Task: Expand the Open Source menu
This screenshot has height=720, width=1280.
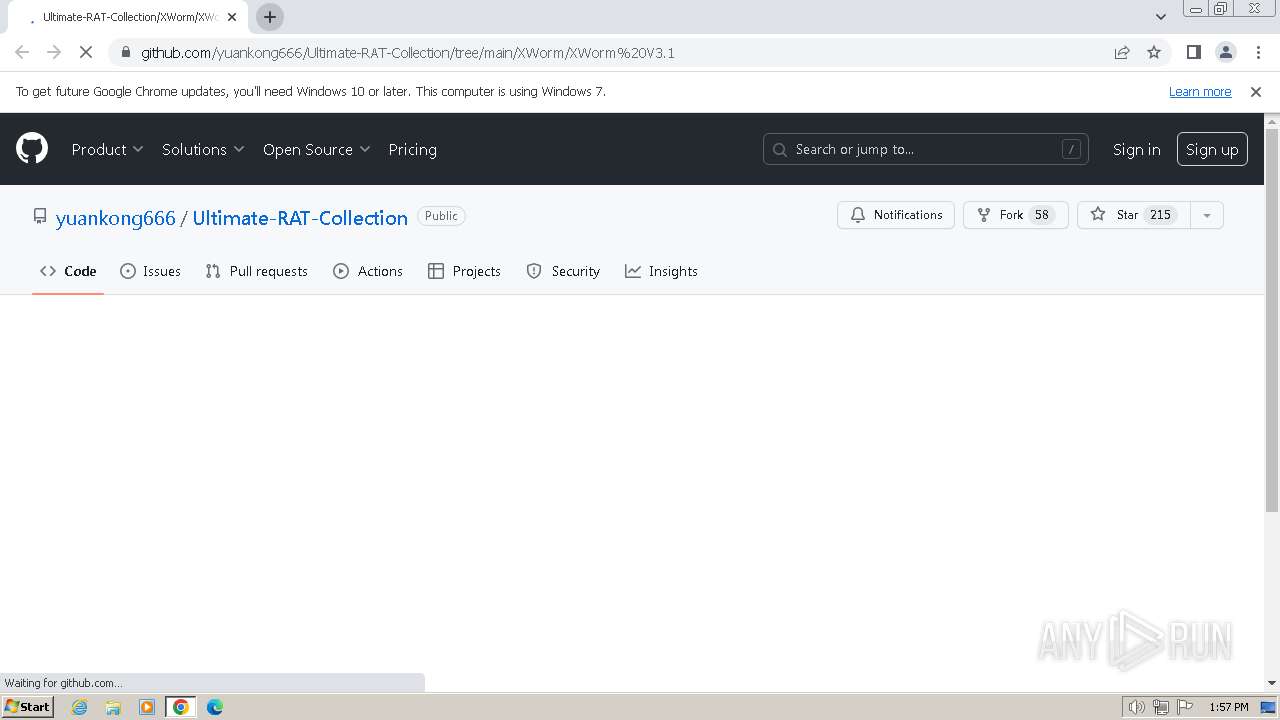Action: [316, 149]
